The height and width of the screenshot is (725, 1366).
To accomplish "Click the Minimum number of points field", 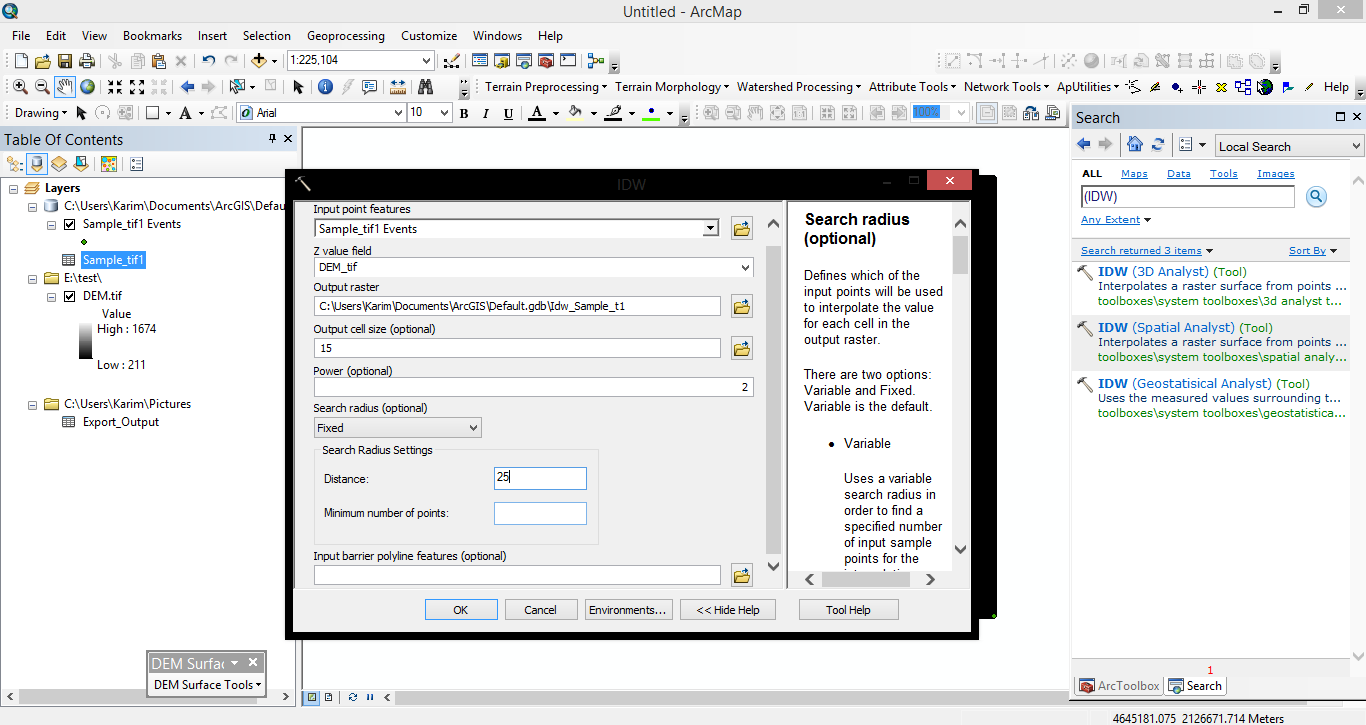I will pos(540,514).
